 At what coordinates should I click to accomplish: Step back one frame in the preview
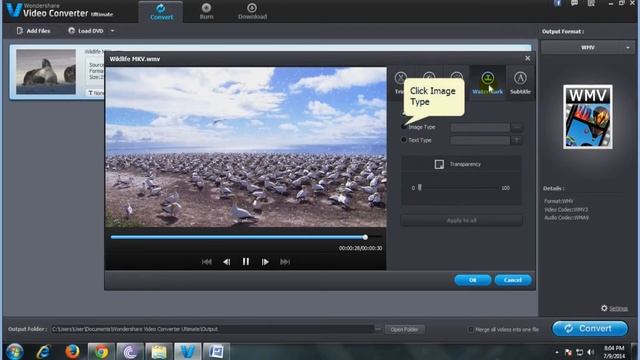tap(227, 262)
